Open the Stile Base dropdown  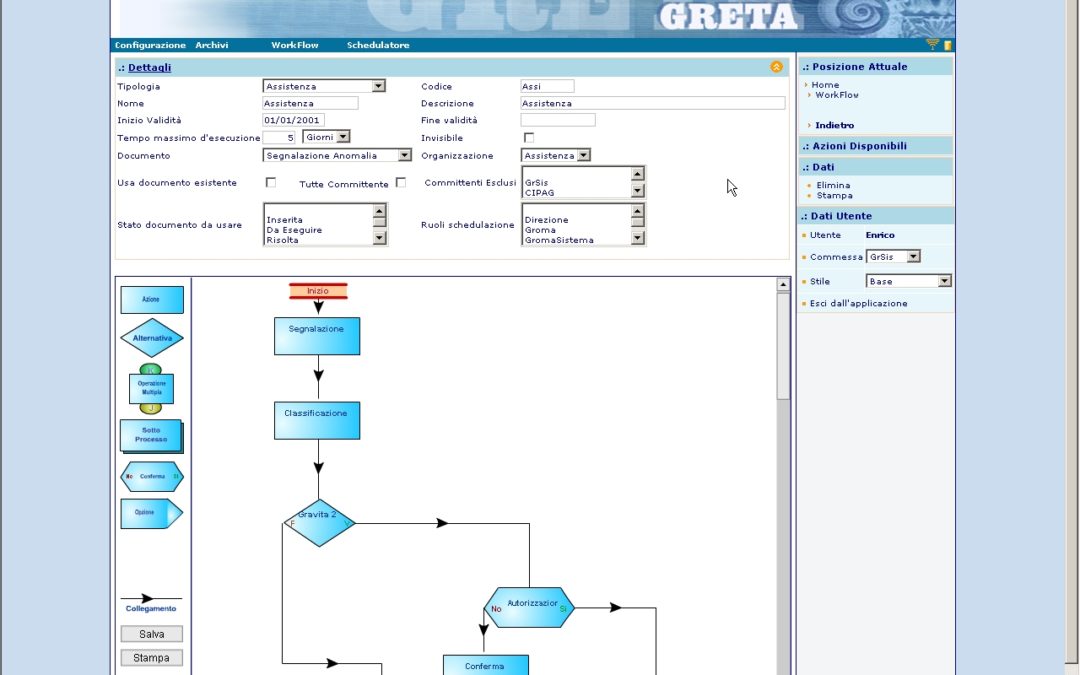coord(908,281)
